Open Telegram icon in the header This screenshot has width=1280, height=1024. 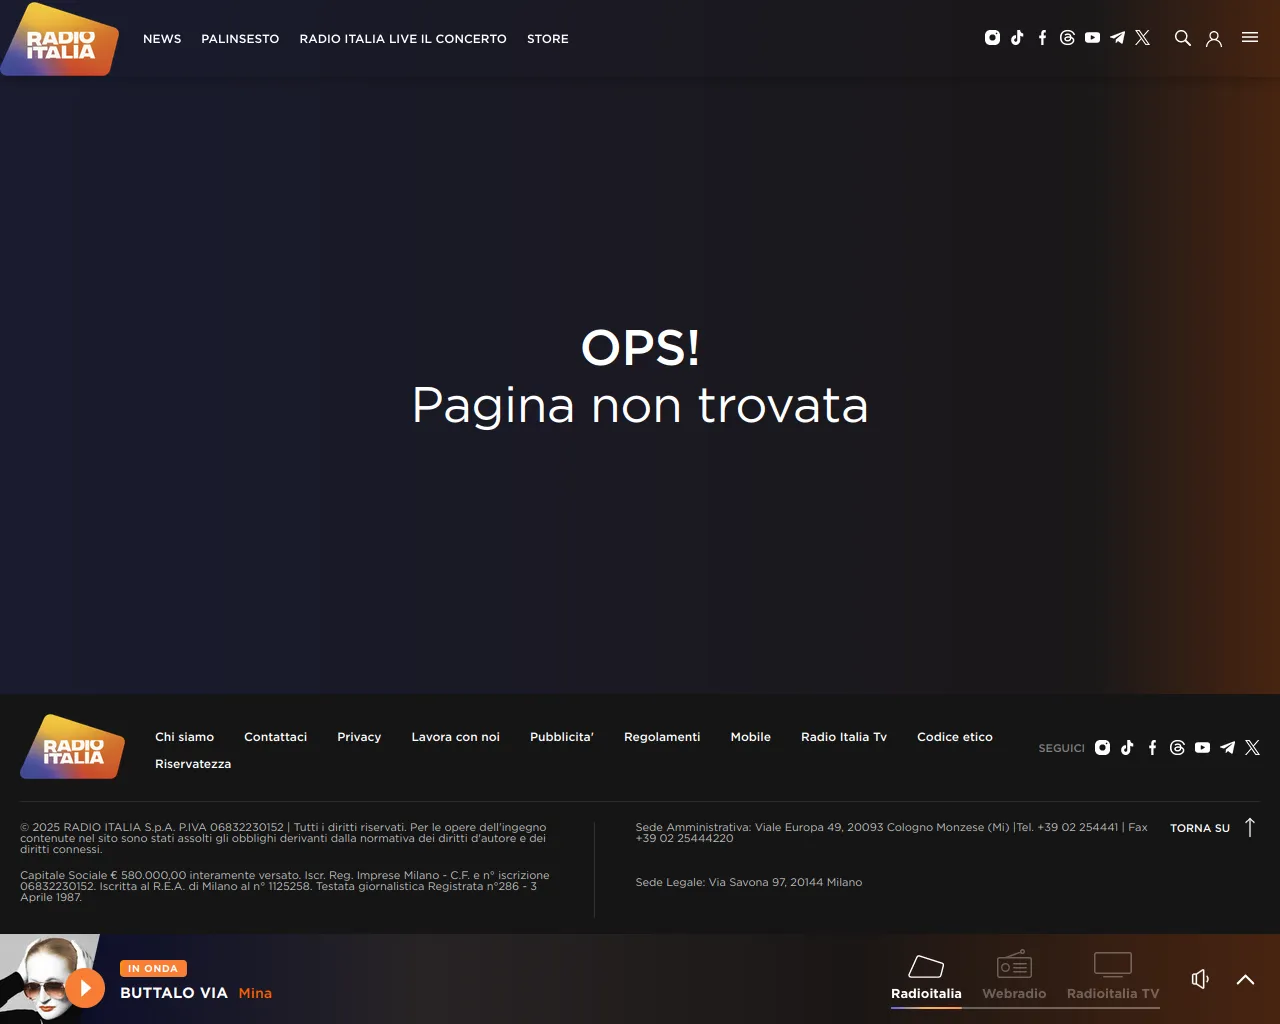point(1117,38)
